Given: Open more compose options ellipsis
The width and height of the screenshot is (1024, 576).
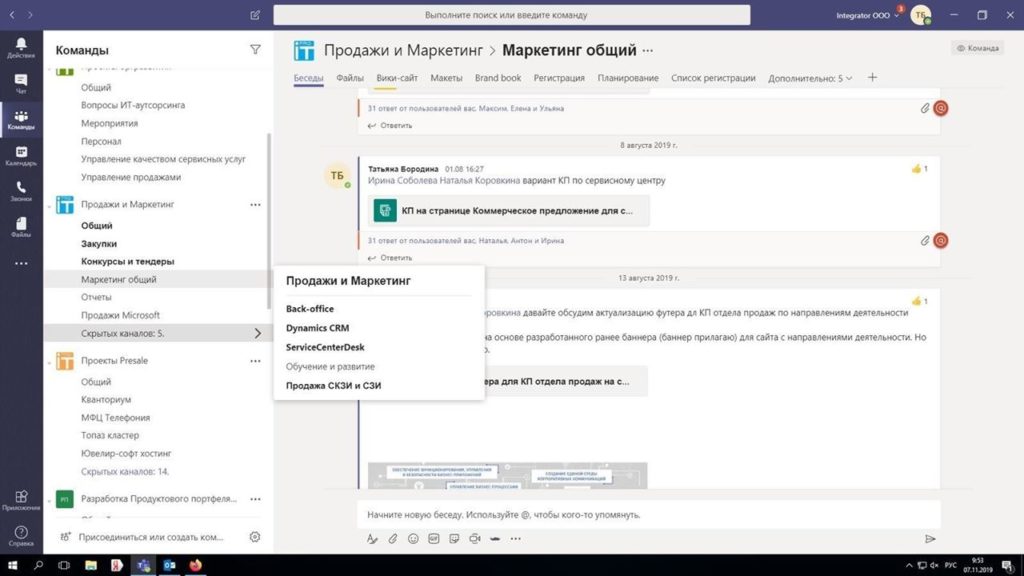Looking at the screenshot, I should pyautogui.click(x=516, y=539).
